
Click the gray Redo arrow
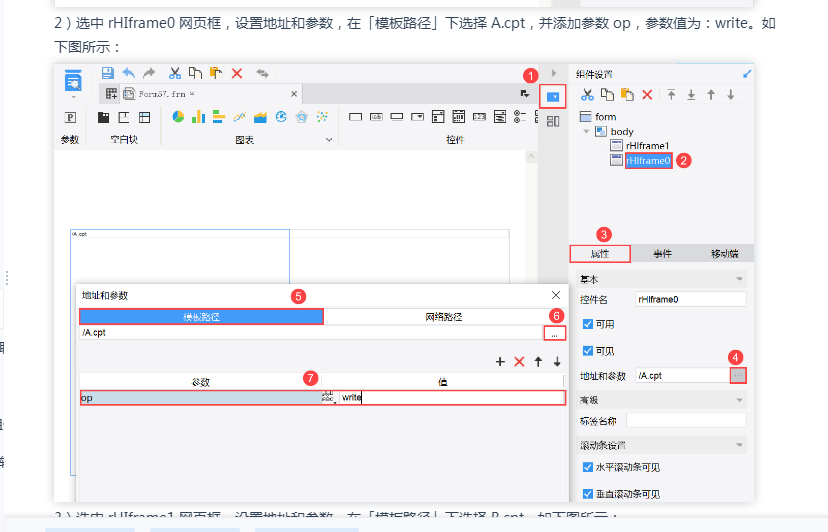(149, 73)
